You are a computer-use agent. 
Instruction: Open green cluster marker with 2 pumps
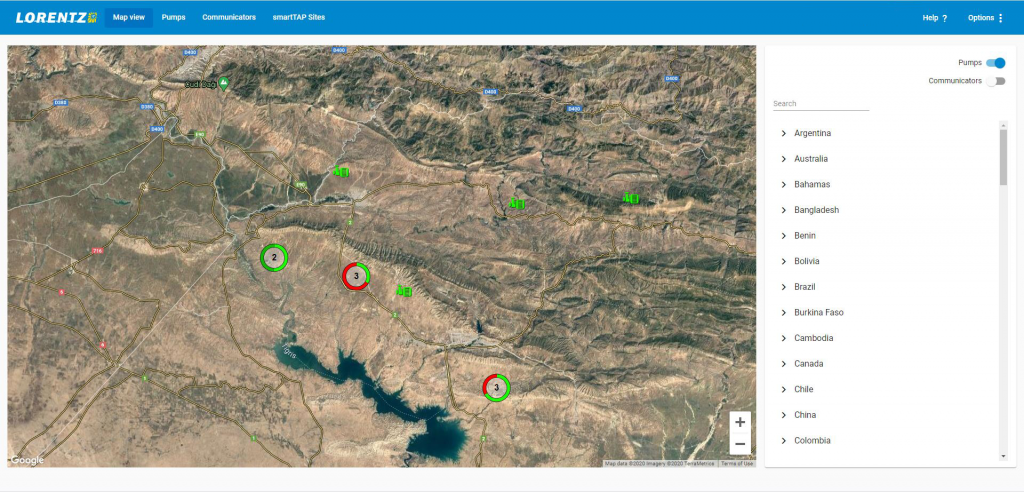click(x=274, y=257)
